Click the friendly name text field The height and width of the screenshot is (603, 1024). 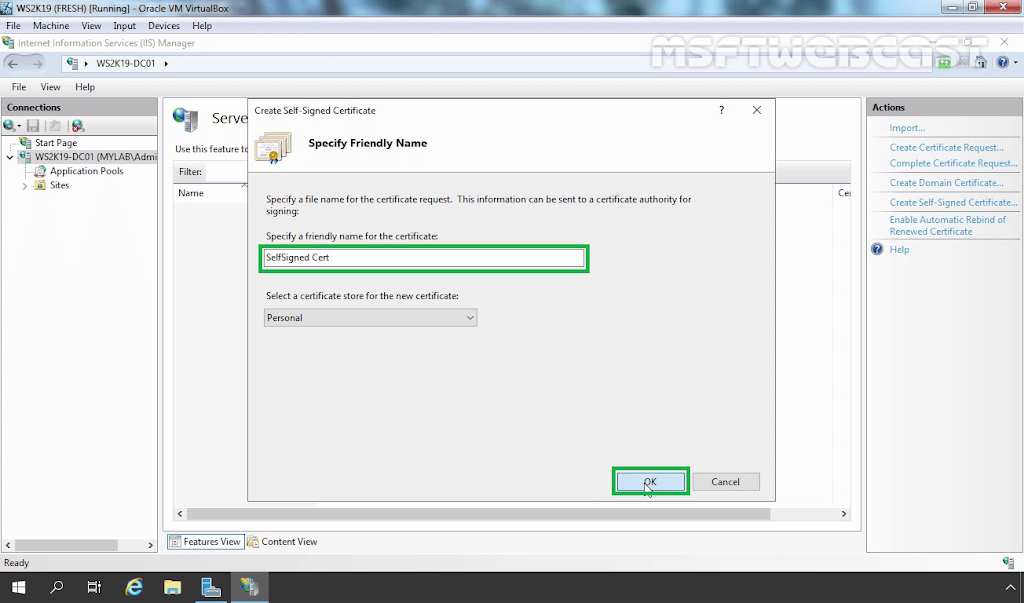coord(424,257)
